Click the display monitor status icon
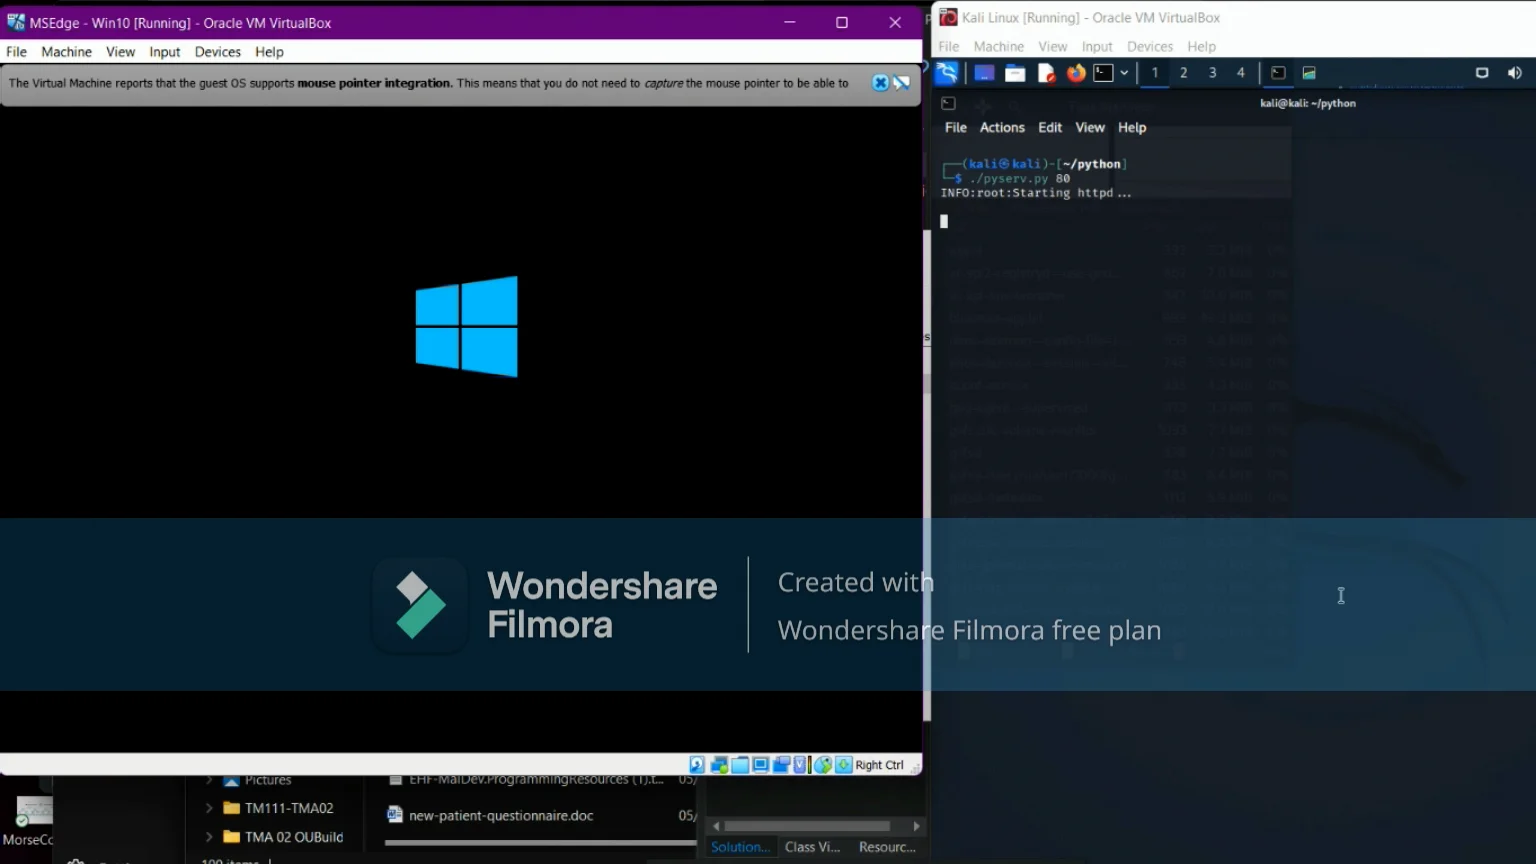1536x864 pixels. pyautogui.click(x=761, y=765)
